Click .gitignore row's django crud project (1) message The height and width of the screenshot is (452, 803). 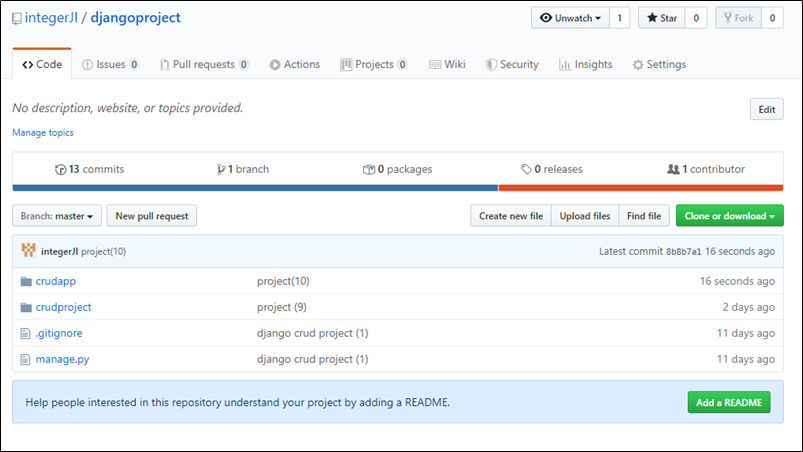(x=312, y=333)
